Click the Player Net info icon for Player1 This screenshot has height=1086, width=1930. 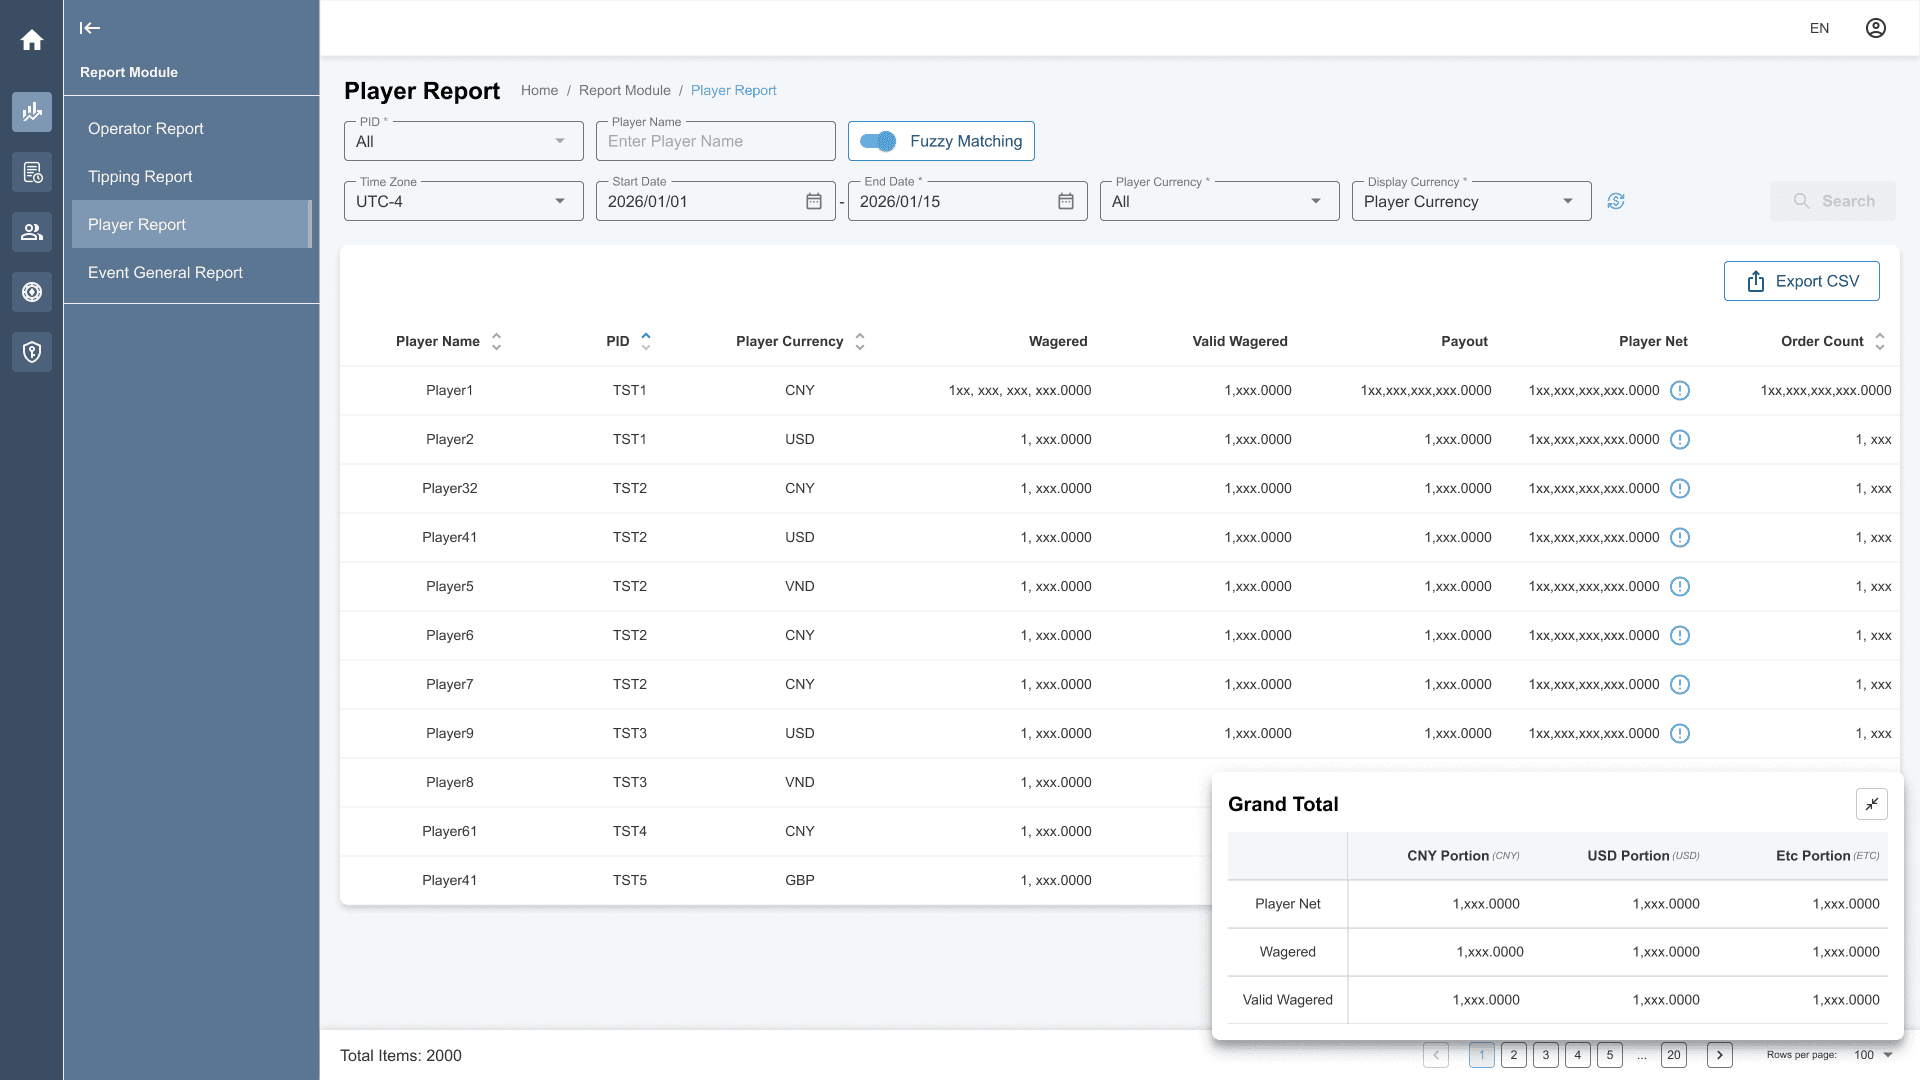(1689, 392)
